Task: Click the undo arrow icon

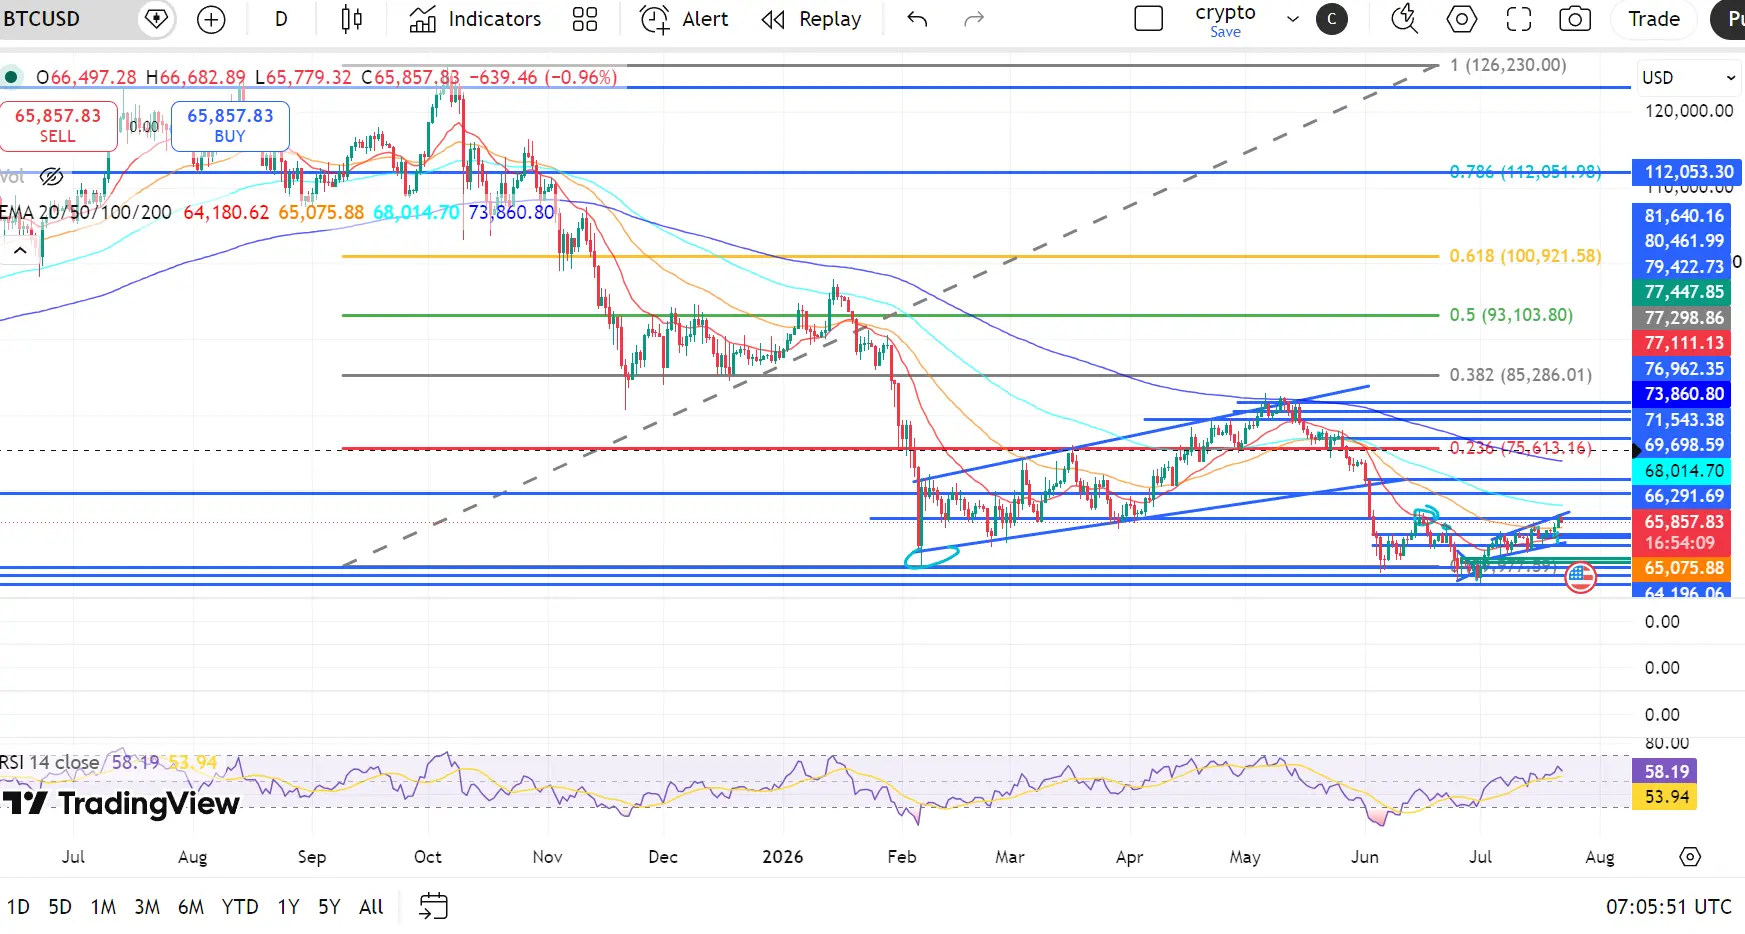Action: coord(917,19)
